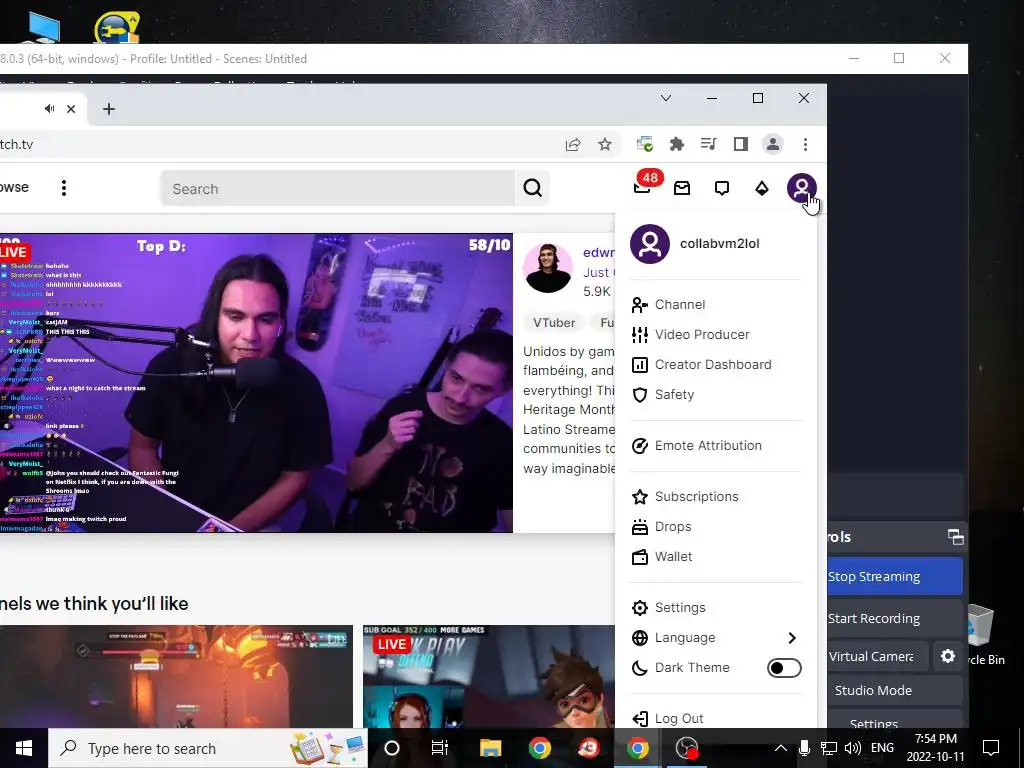Open Virtual Camera settings gear in OBS

948,656
